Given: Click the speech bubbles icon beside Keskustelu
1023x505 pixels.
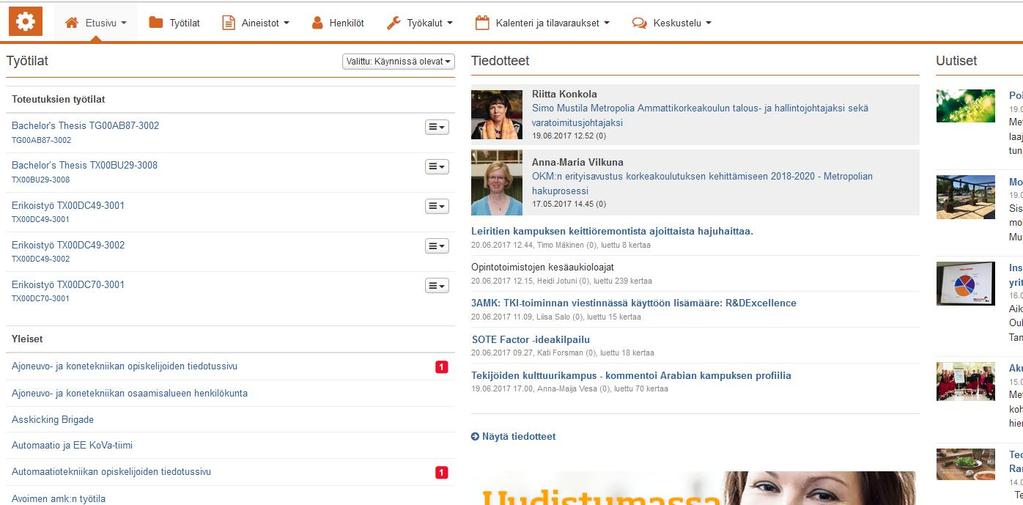Looking at the screenshot, I should [639, 23].
